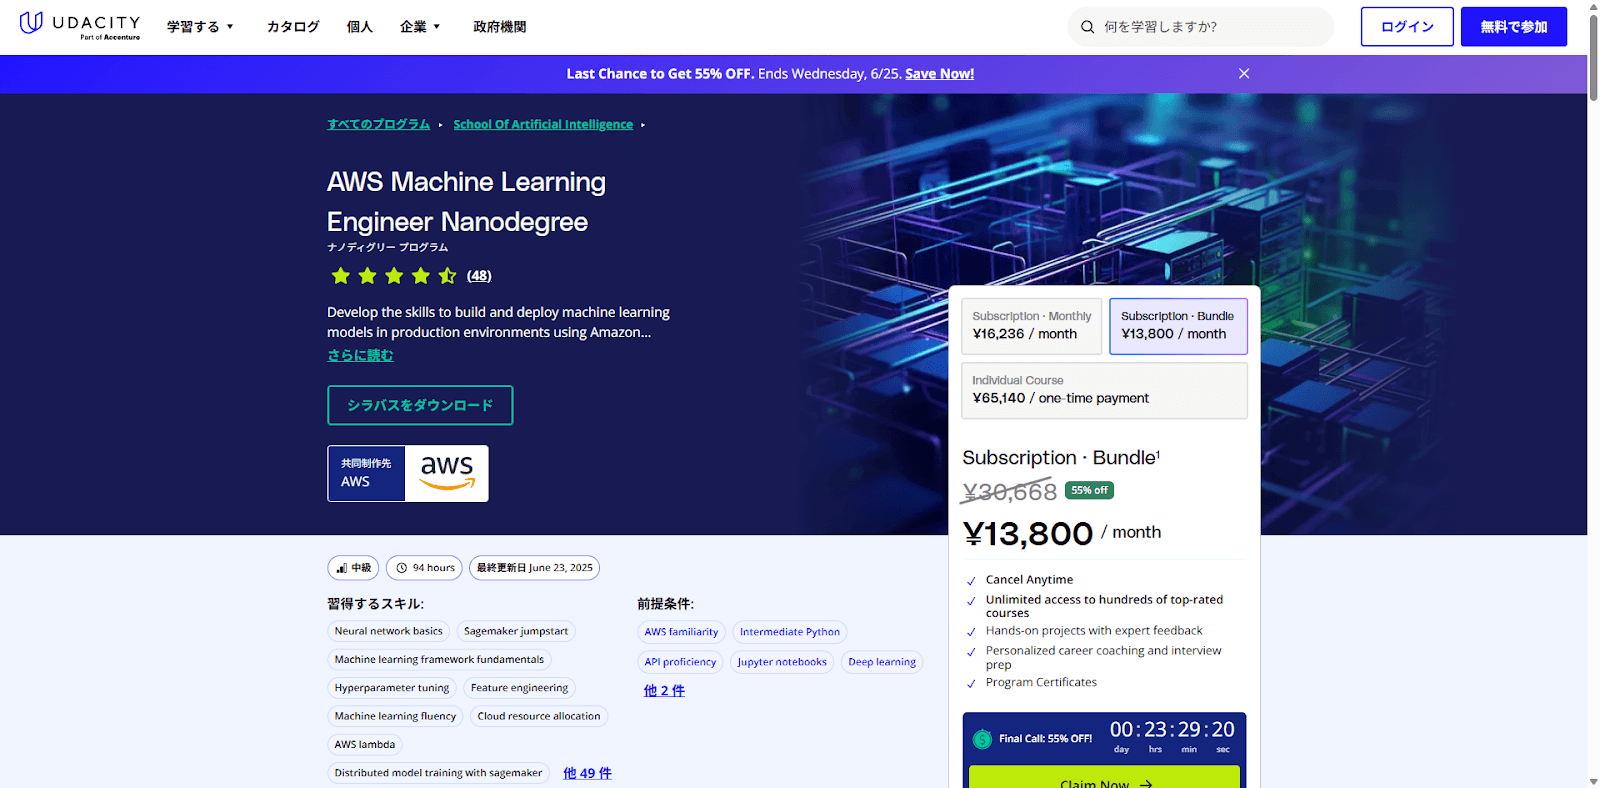Open the (48) reviews link
The height and width of the screenshot is (788, 1600).
[x=479, y=276]
